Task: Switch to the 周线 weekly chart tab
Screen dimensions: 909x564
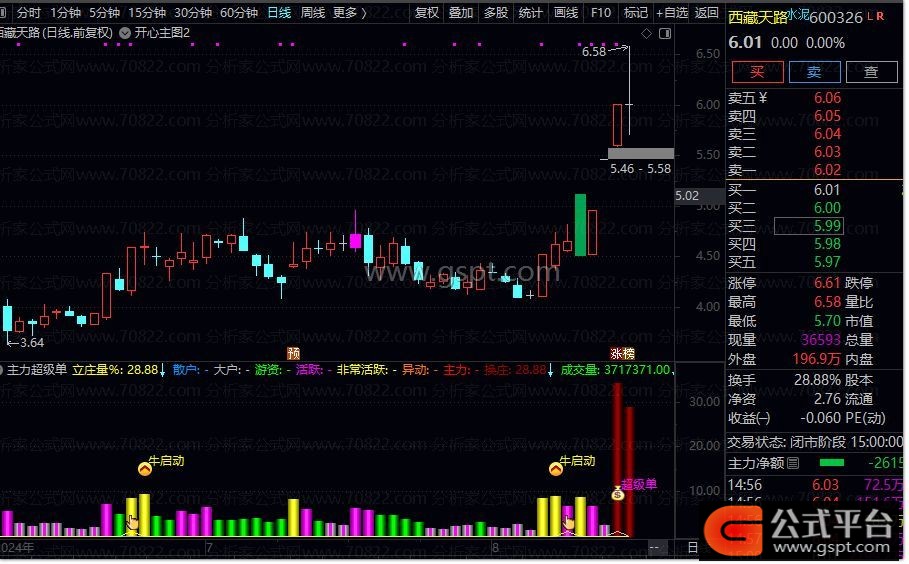Action: pos(312,12)
